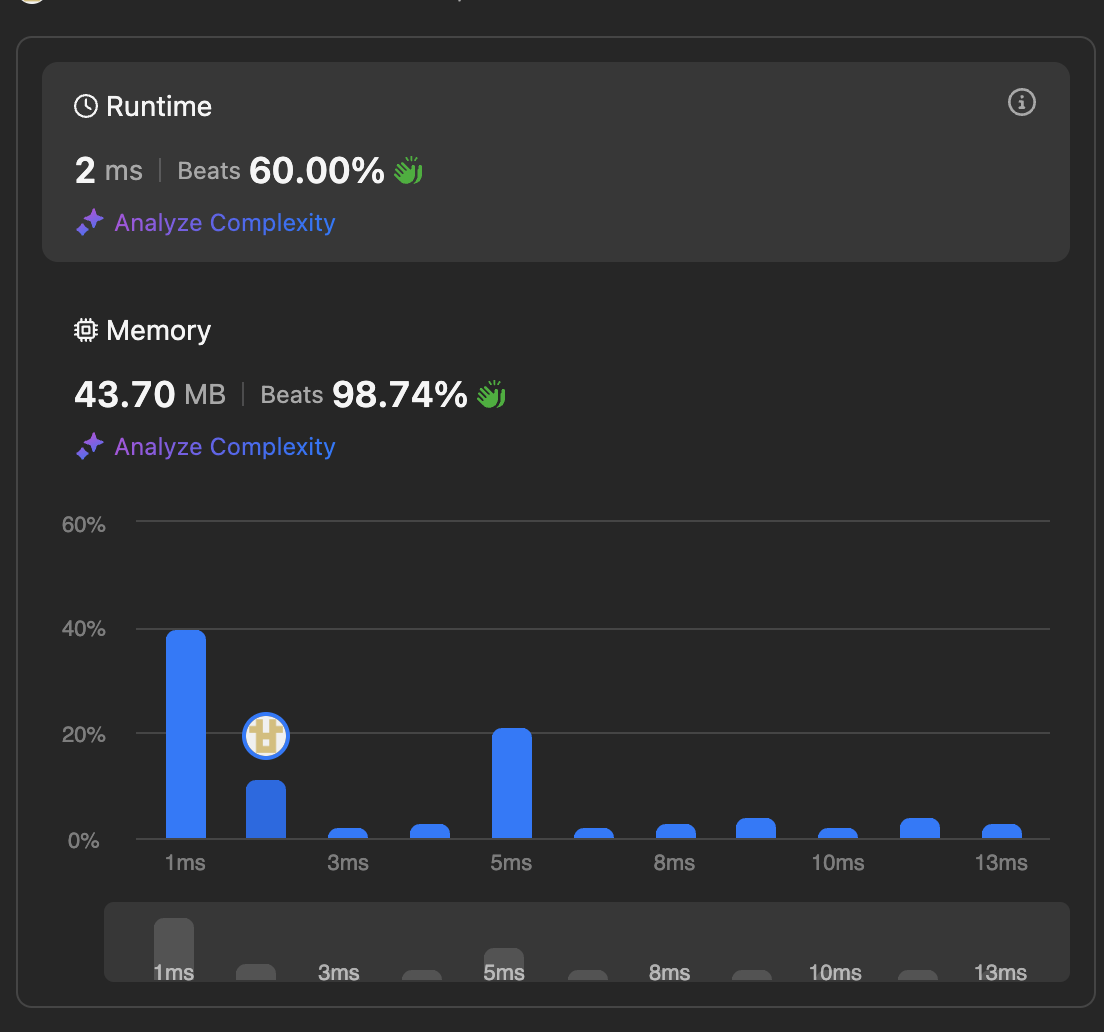This screenshot has width=1104, height=1032.
Task: Click the user avatar marker on chart
Action: click(265, 736)
